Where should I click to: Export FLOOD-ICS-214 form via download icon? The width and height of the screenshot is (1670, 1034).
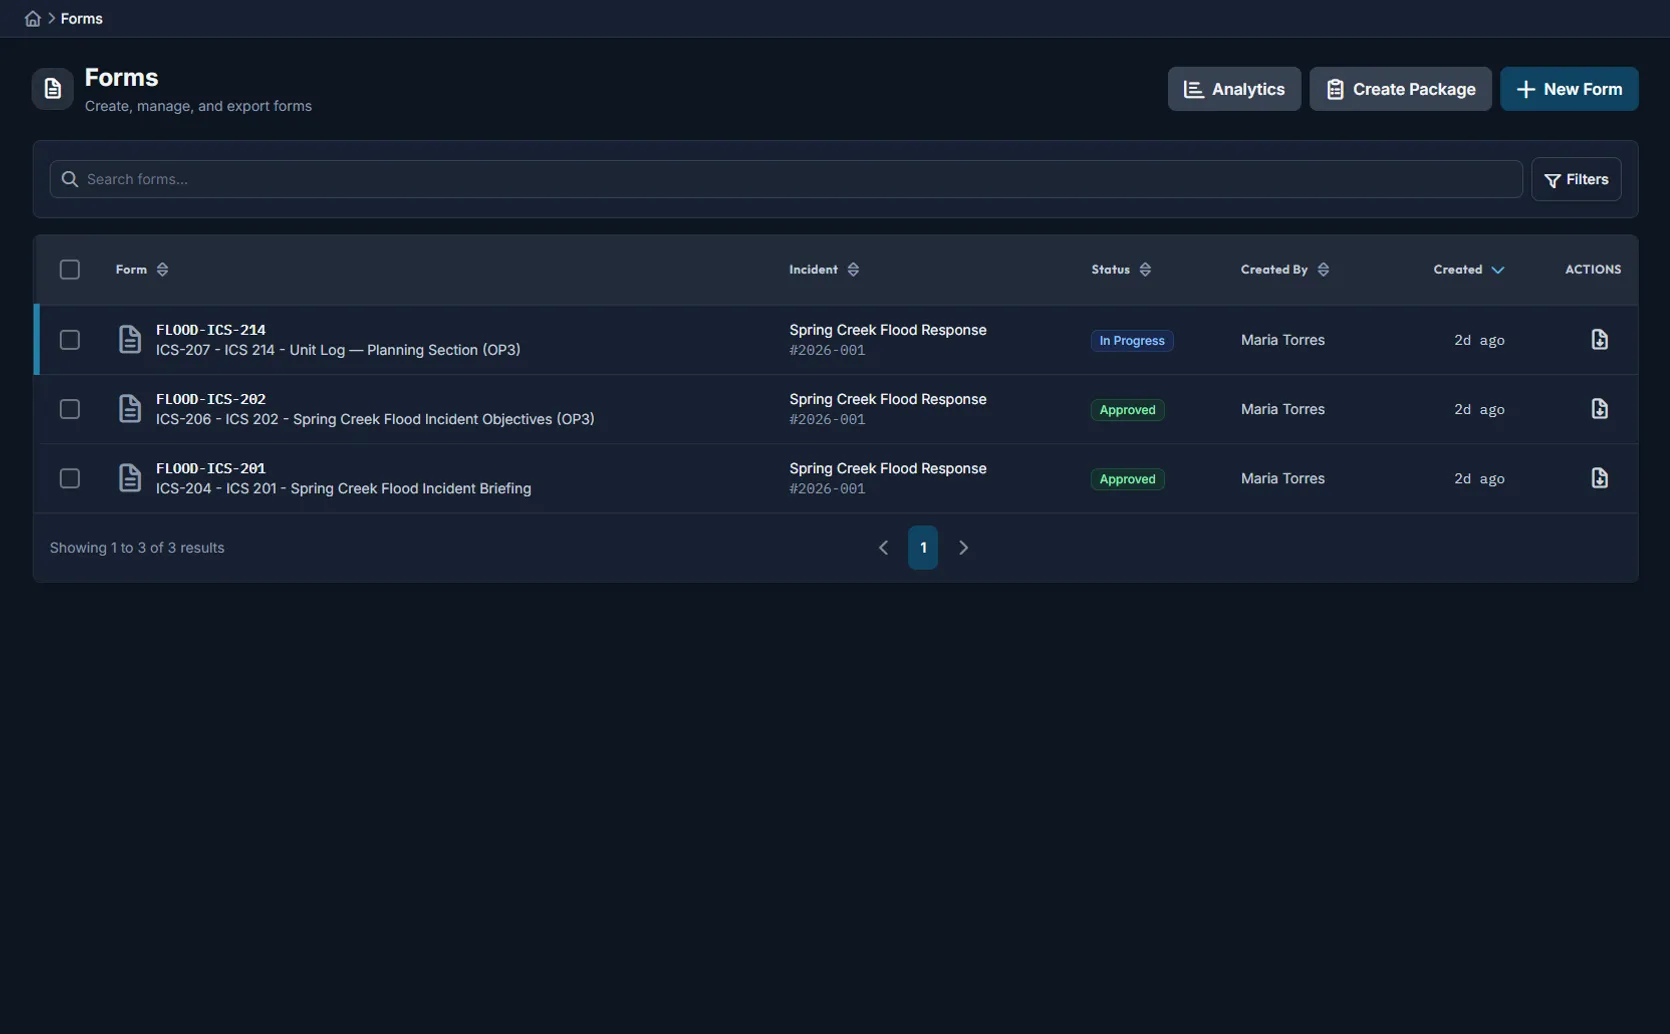click(1599, 340)
